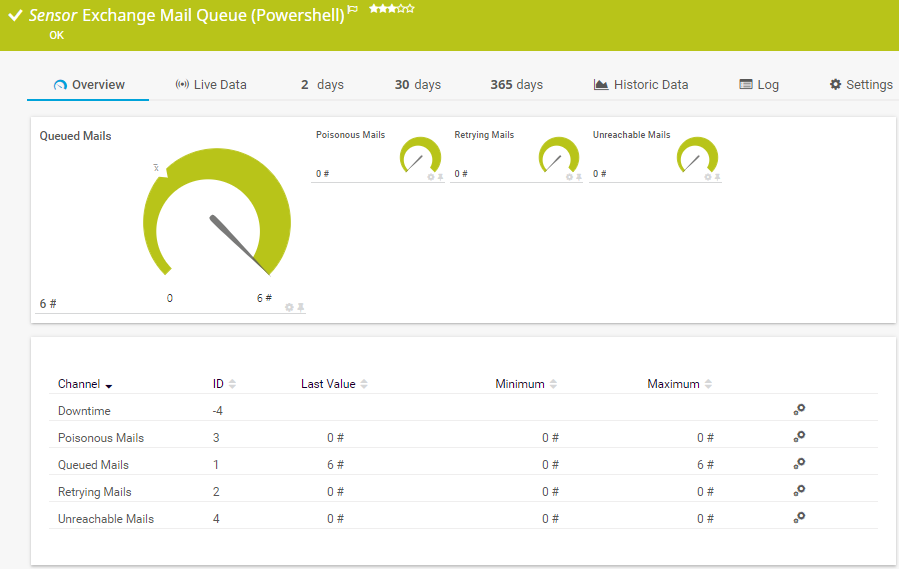Open the Historic Data tab
This screenshot has width=899, height=569.
point(640,85)
